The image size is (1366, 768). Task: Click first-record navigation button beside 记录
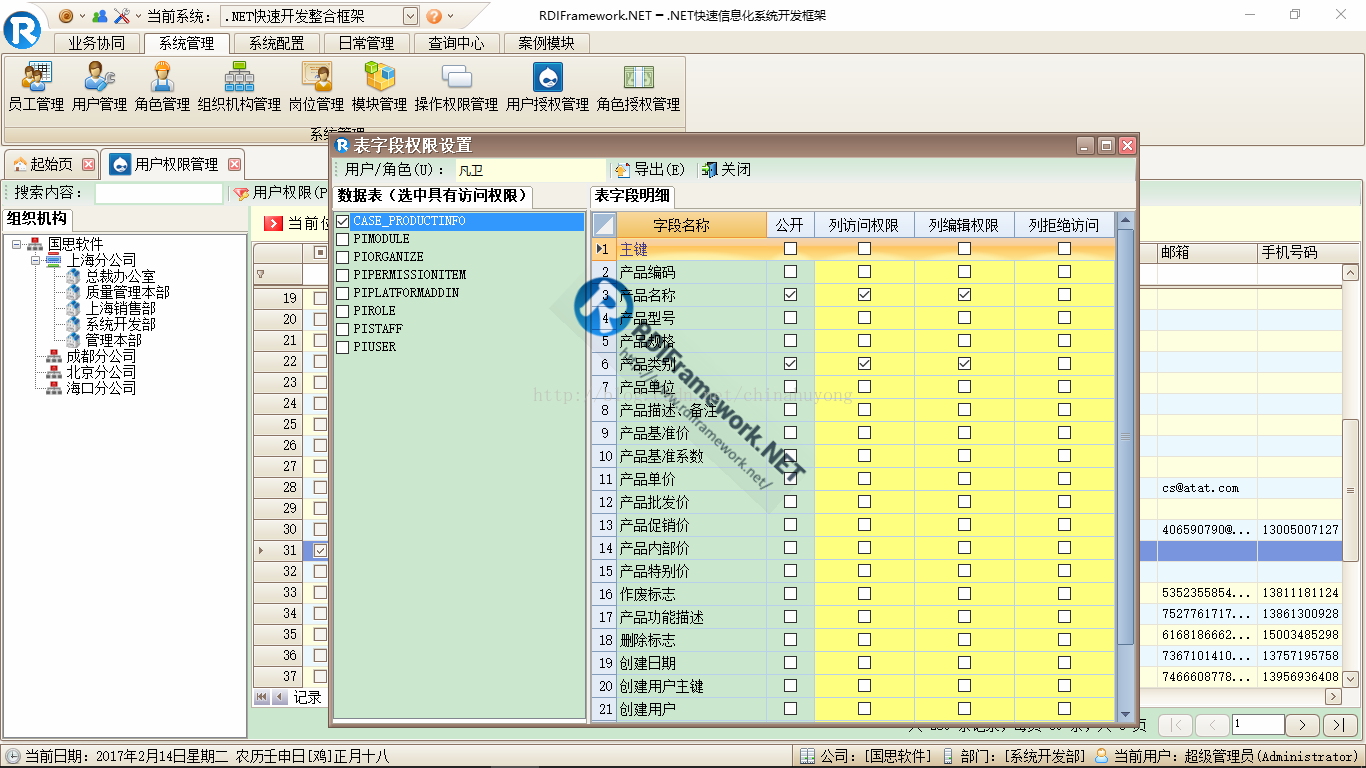262,697
